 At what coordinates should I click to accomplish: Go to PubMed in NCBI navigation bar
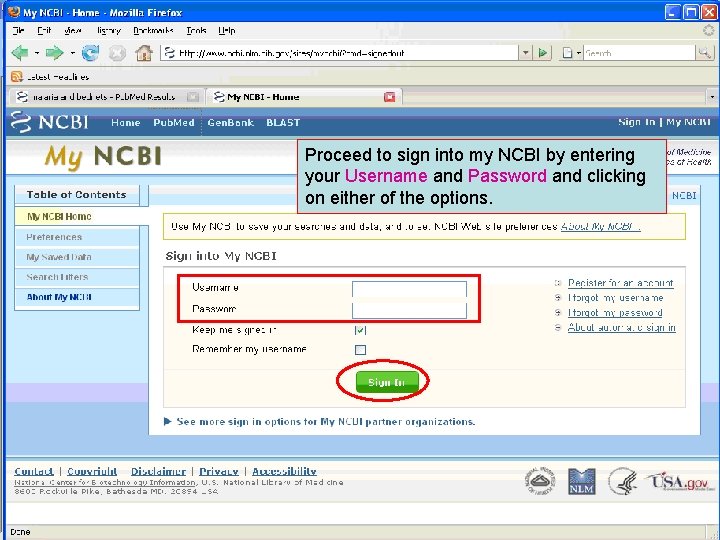174,123
